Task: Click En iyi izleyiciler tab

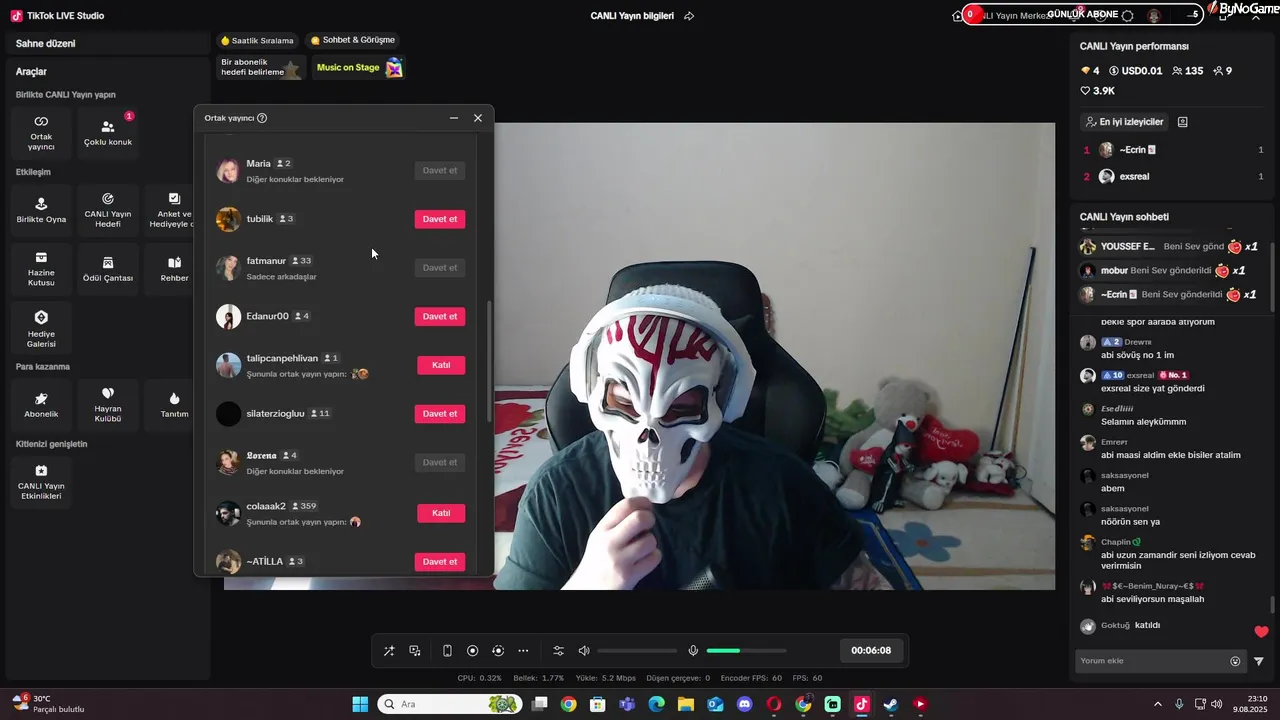Action: pos(1124,122)
